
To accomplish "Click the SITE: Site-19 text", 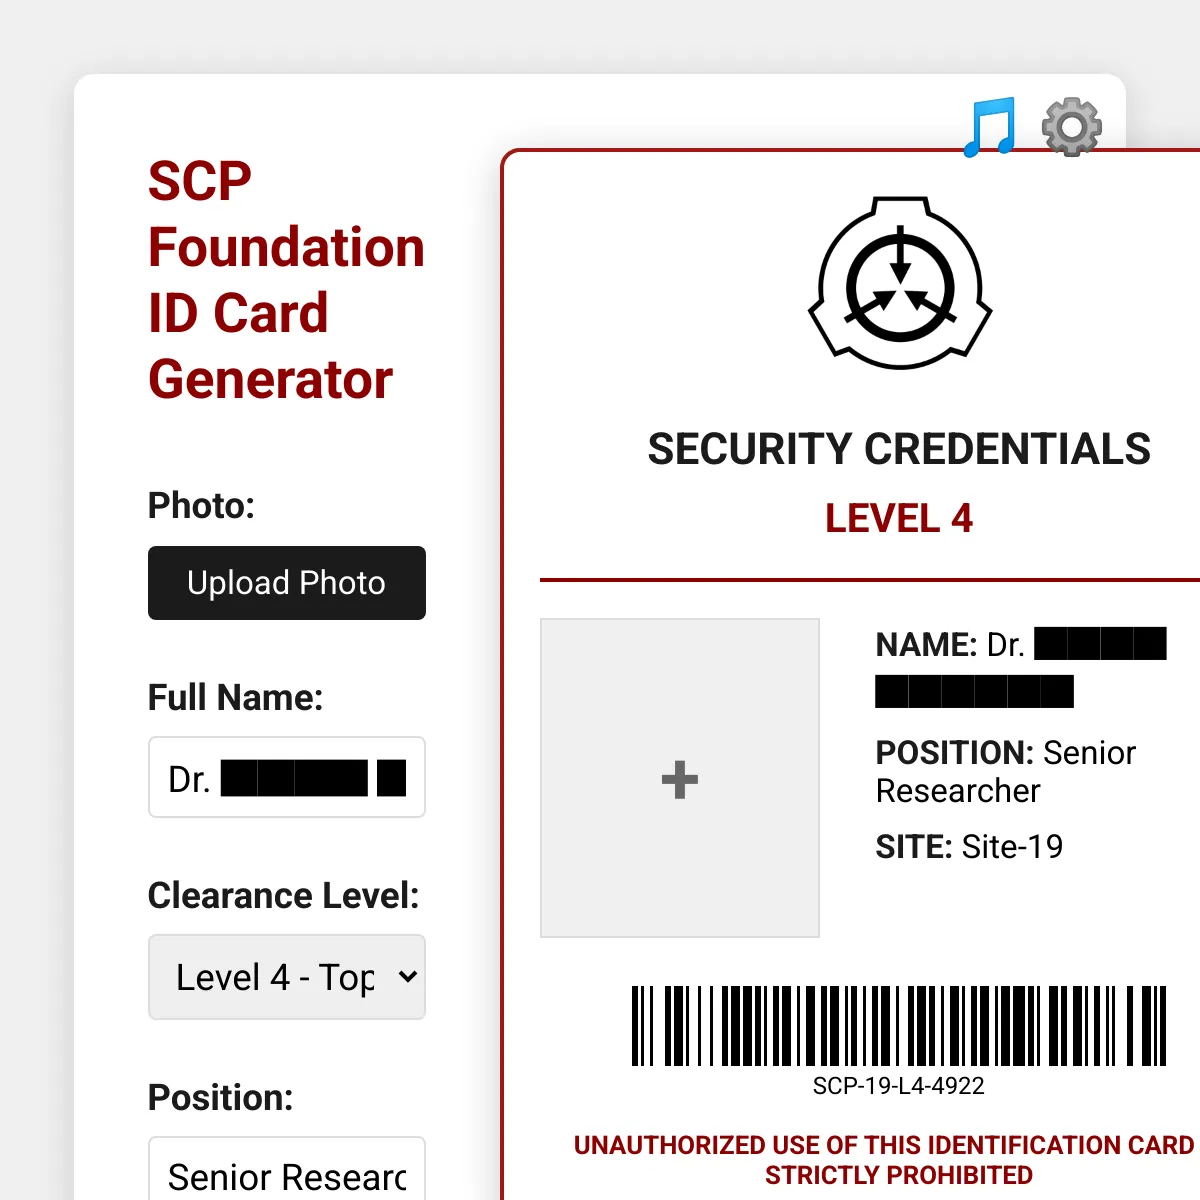I will 968,847.
